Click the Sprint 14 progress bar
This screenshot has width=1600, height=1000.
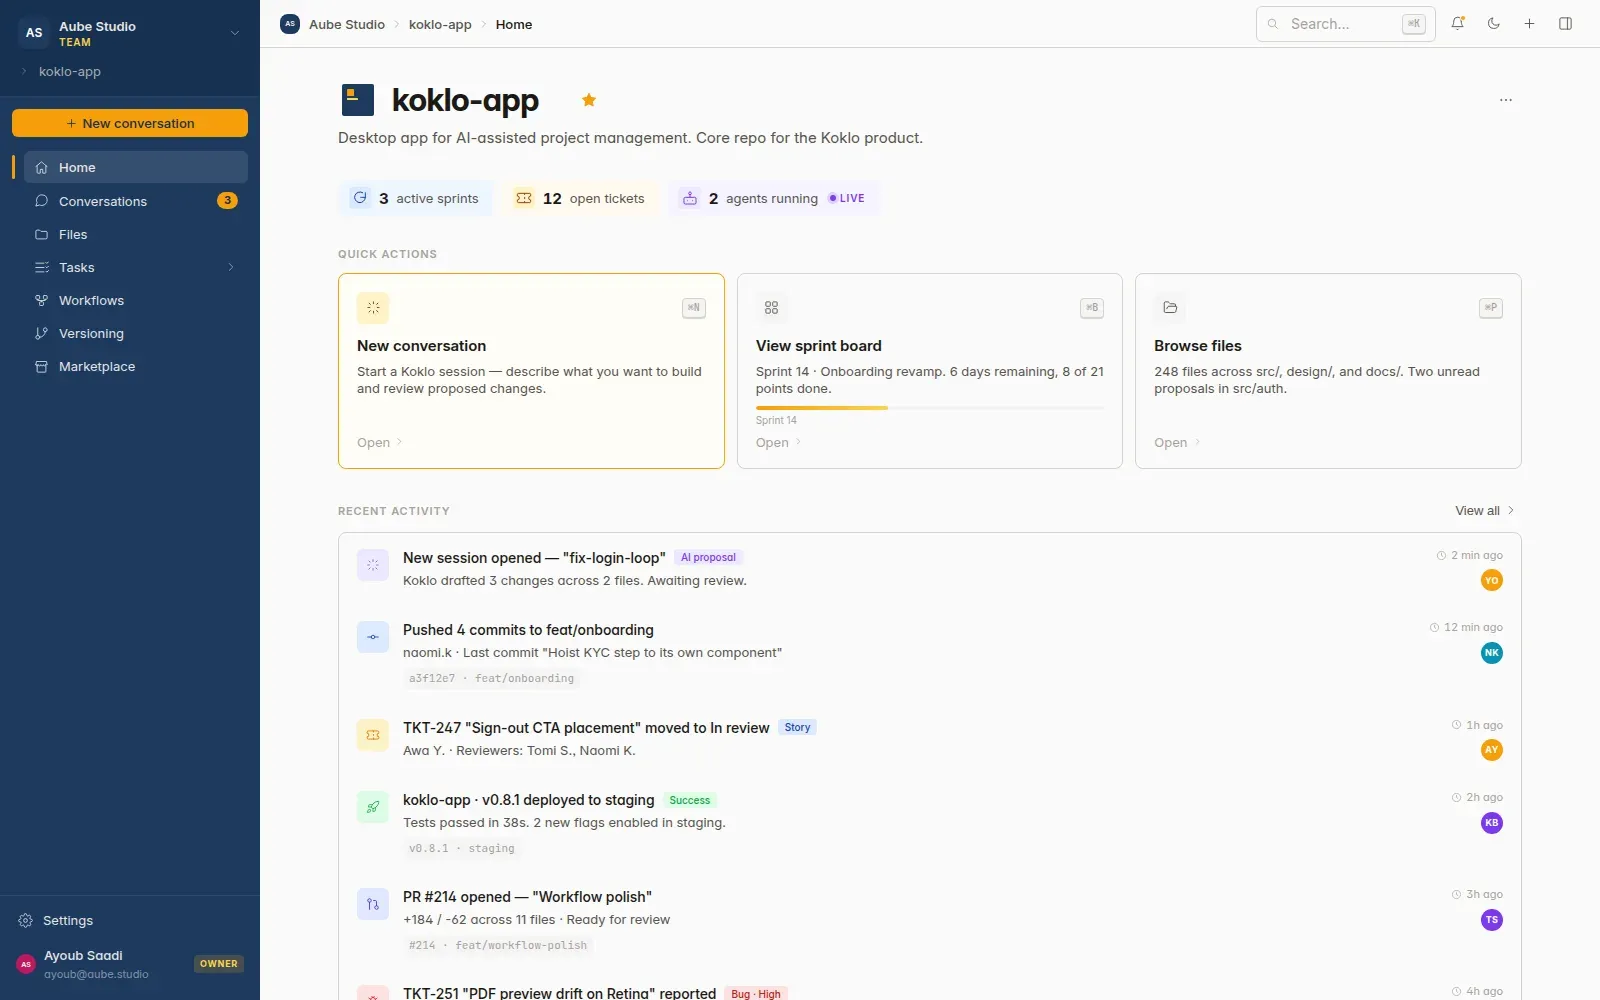click(930, 408)
